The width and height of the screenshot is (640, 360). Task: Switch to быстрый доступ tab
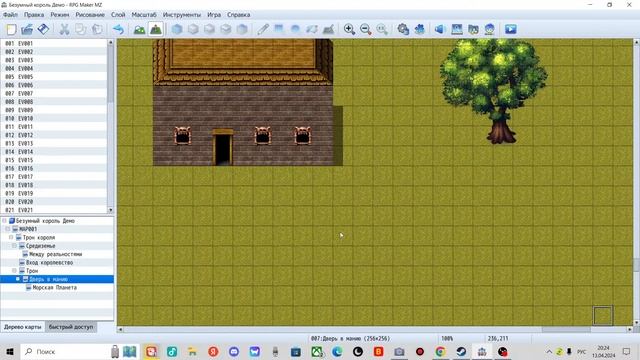pos(71,327)
